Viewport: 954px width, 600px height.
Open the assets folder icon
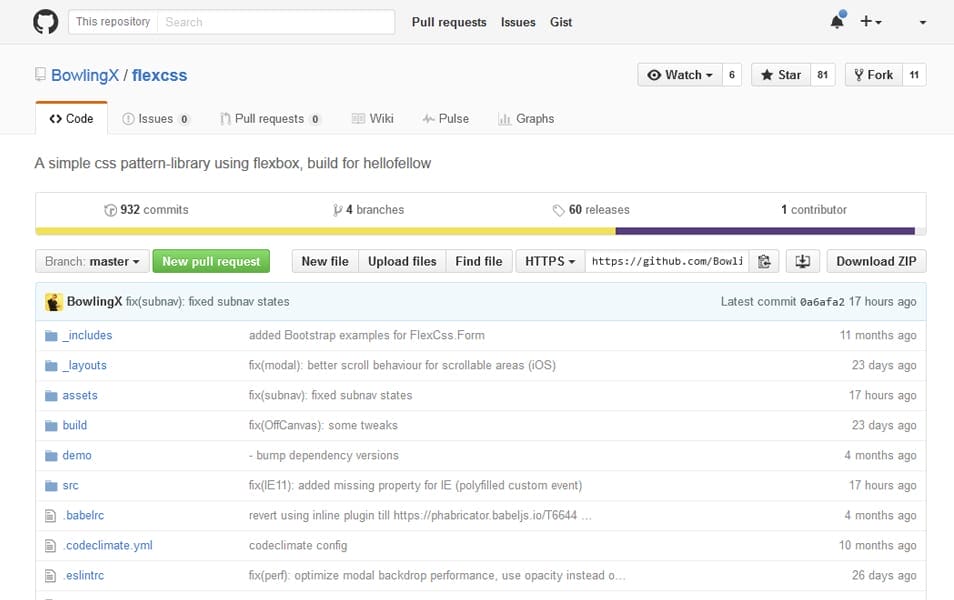click(x=51, y=396)
